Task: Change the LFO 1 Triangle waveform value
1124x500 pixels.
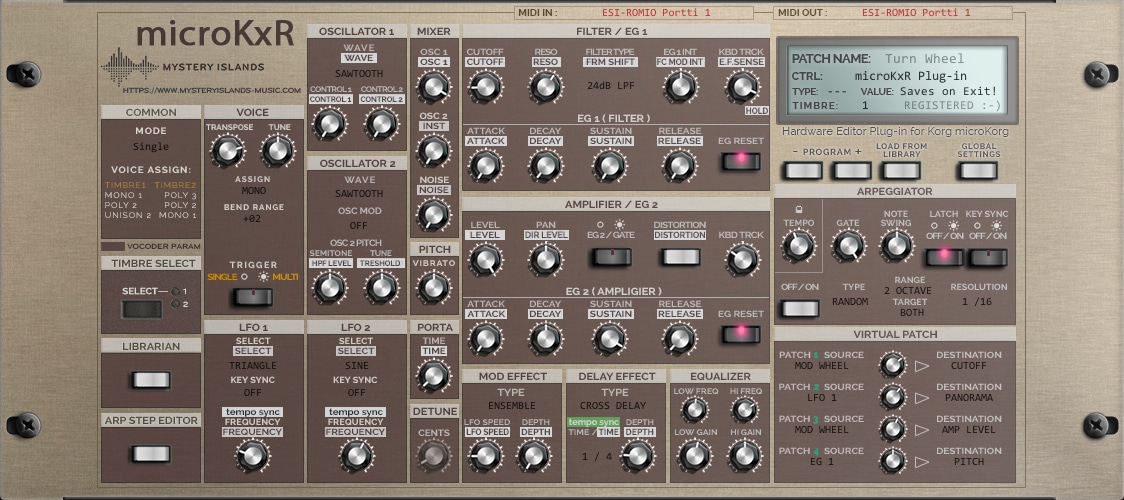Action: pos(252,365)
